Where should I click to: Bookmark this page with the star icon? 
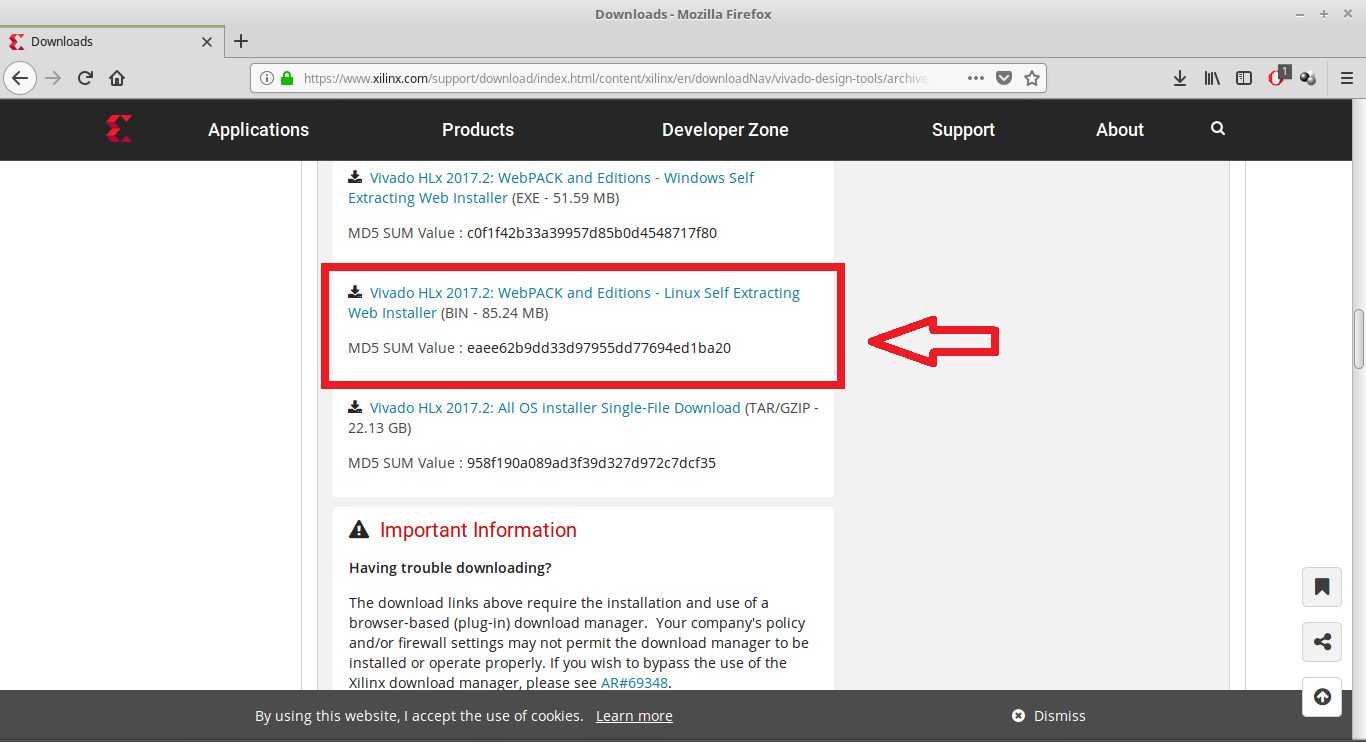coord(1032,78)
